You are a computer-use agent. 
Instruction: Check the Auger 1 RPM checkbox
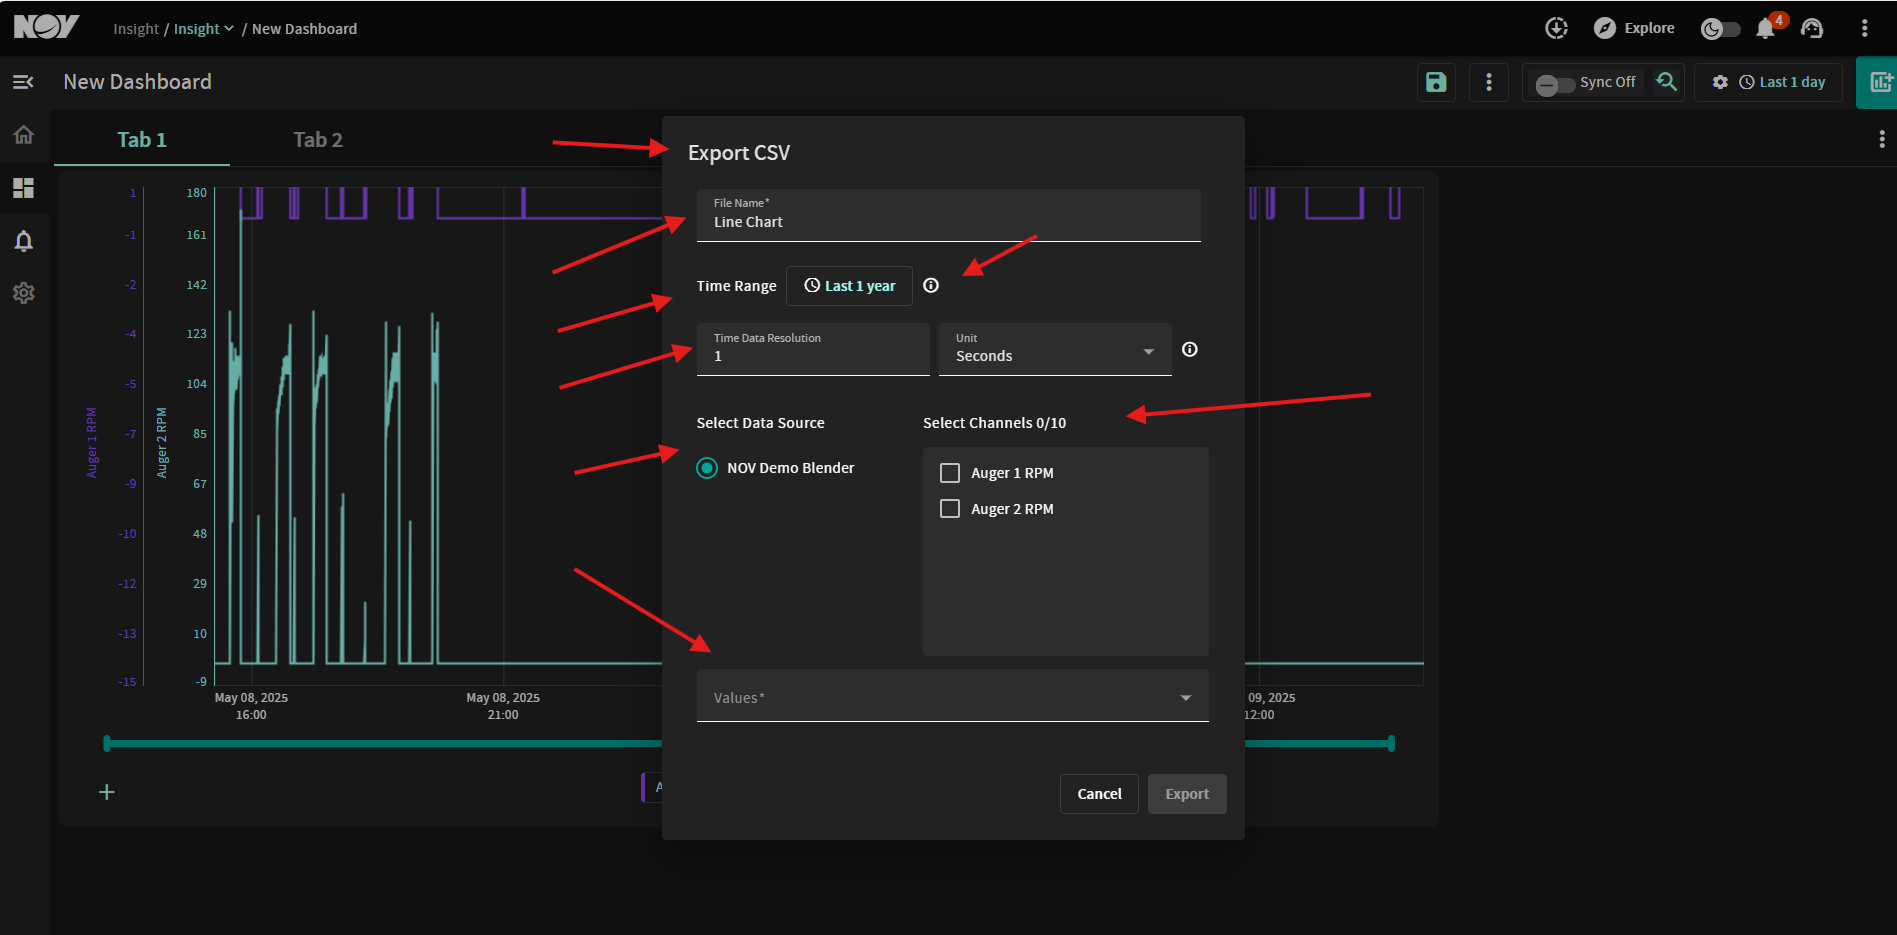(950, 473)
